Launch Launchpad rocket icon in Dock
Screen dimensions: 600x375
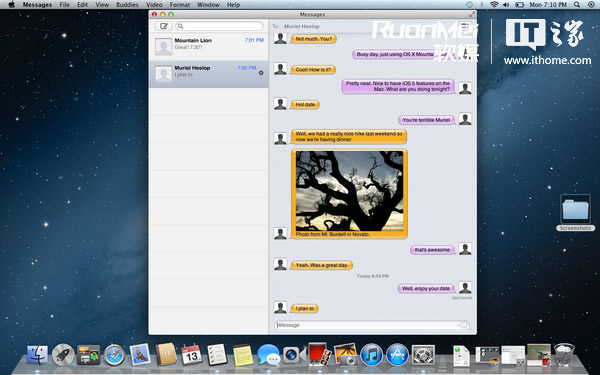tap(63, 355)
